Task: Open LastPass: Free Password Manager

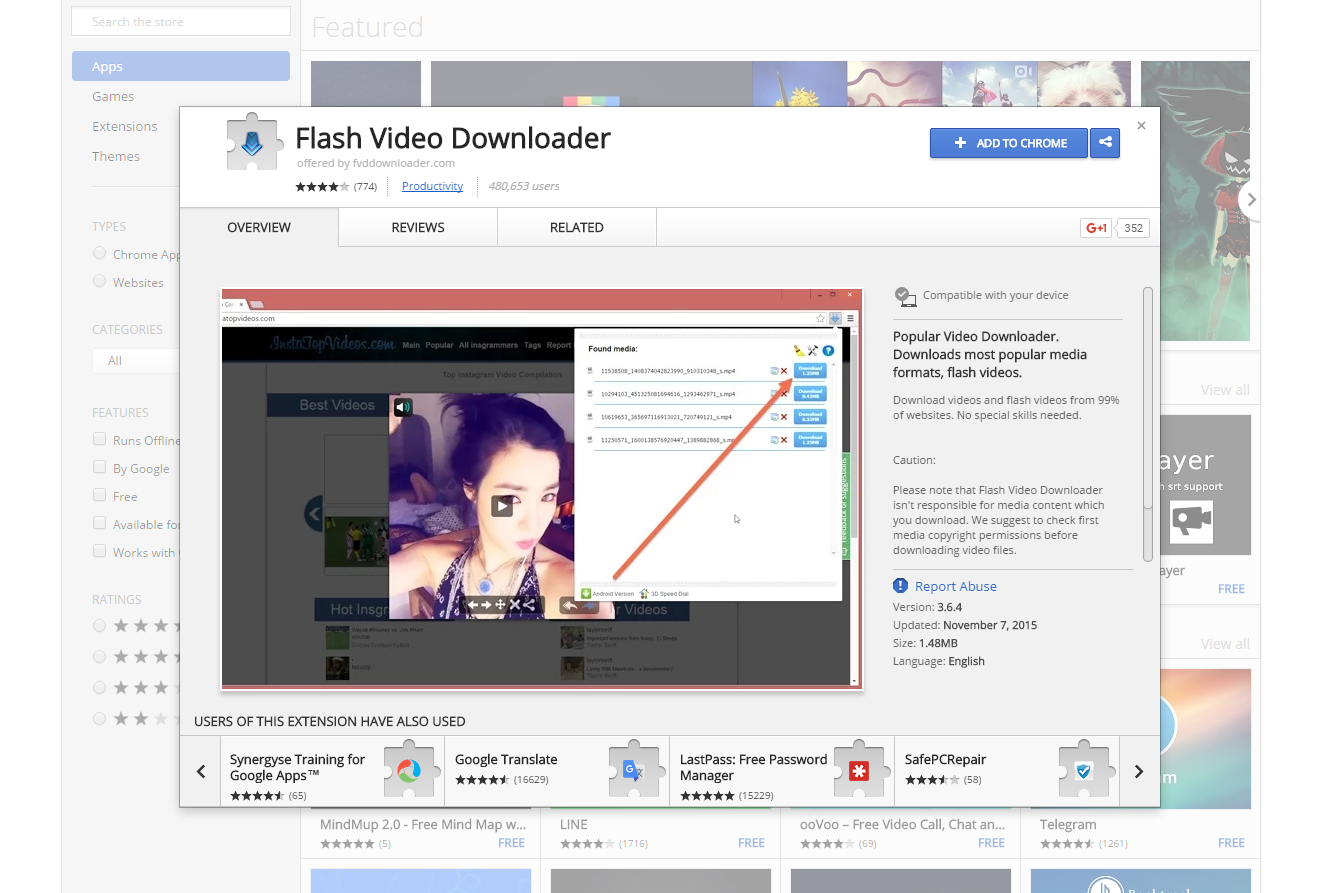Action: coord(782,771)
